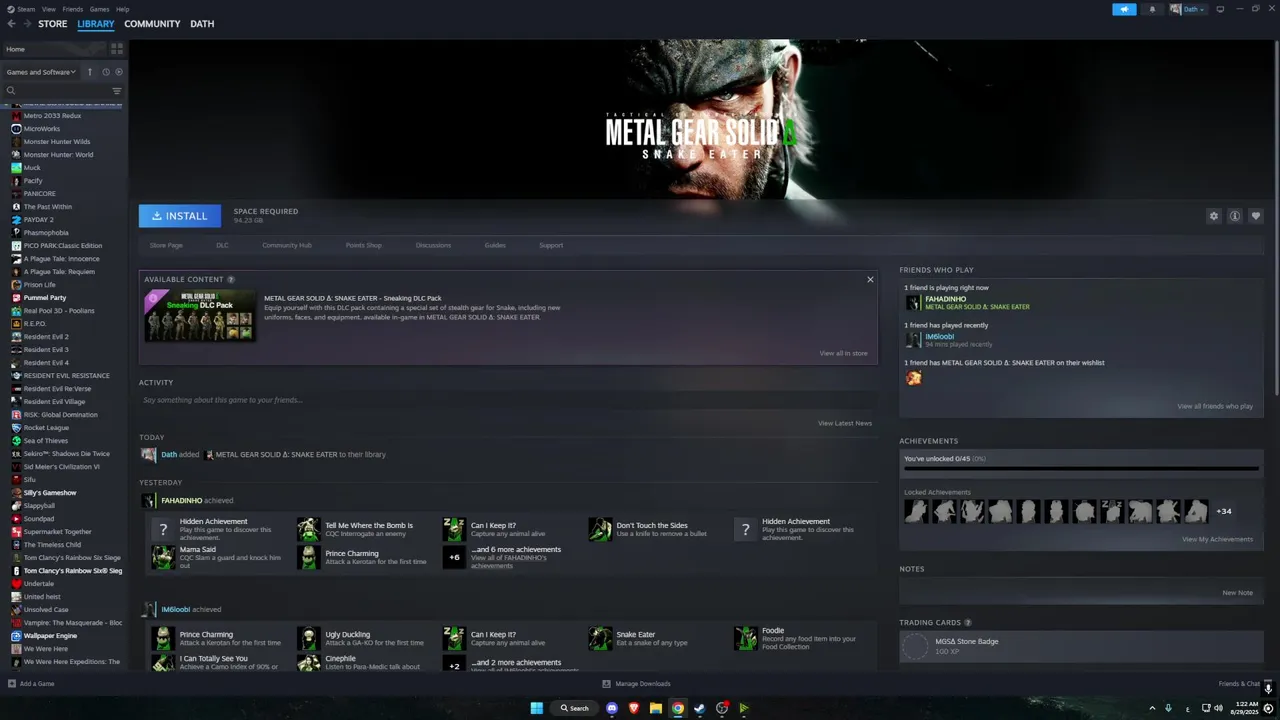The image size is (1280, 720).
Task: Expand FAHADINHO's +6 more achievements
Action: pyautogui.click(x=454, y=557)
